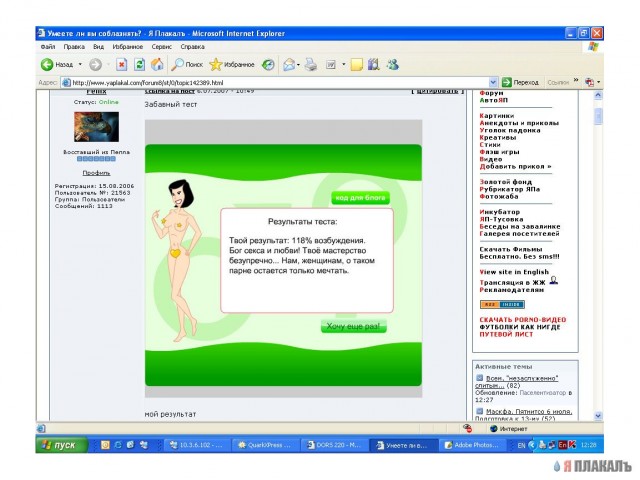Click the 'код для блога' green button
The width and height of the screenshot is (640, 480).
361,198
